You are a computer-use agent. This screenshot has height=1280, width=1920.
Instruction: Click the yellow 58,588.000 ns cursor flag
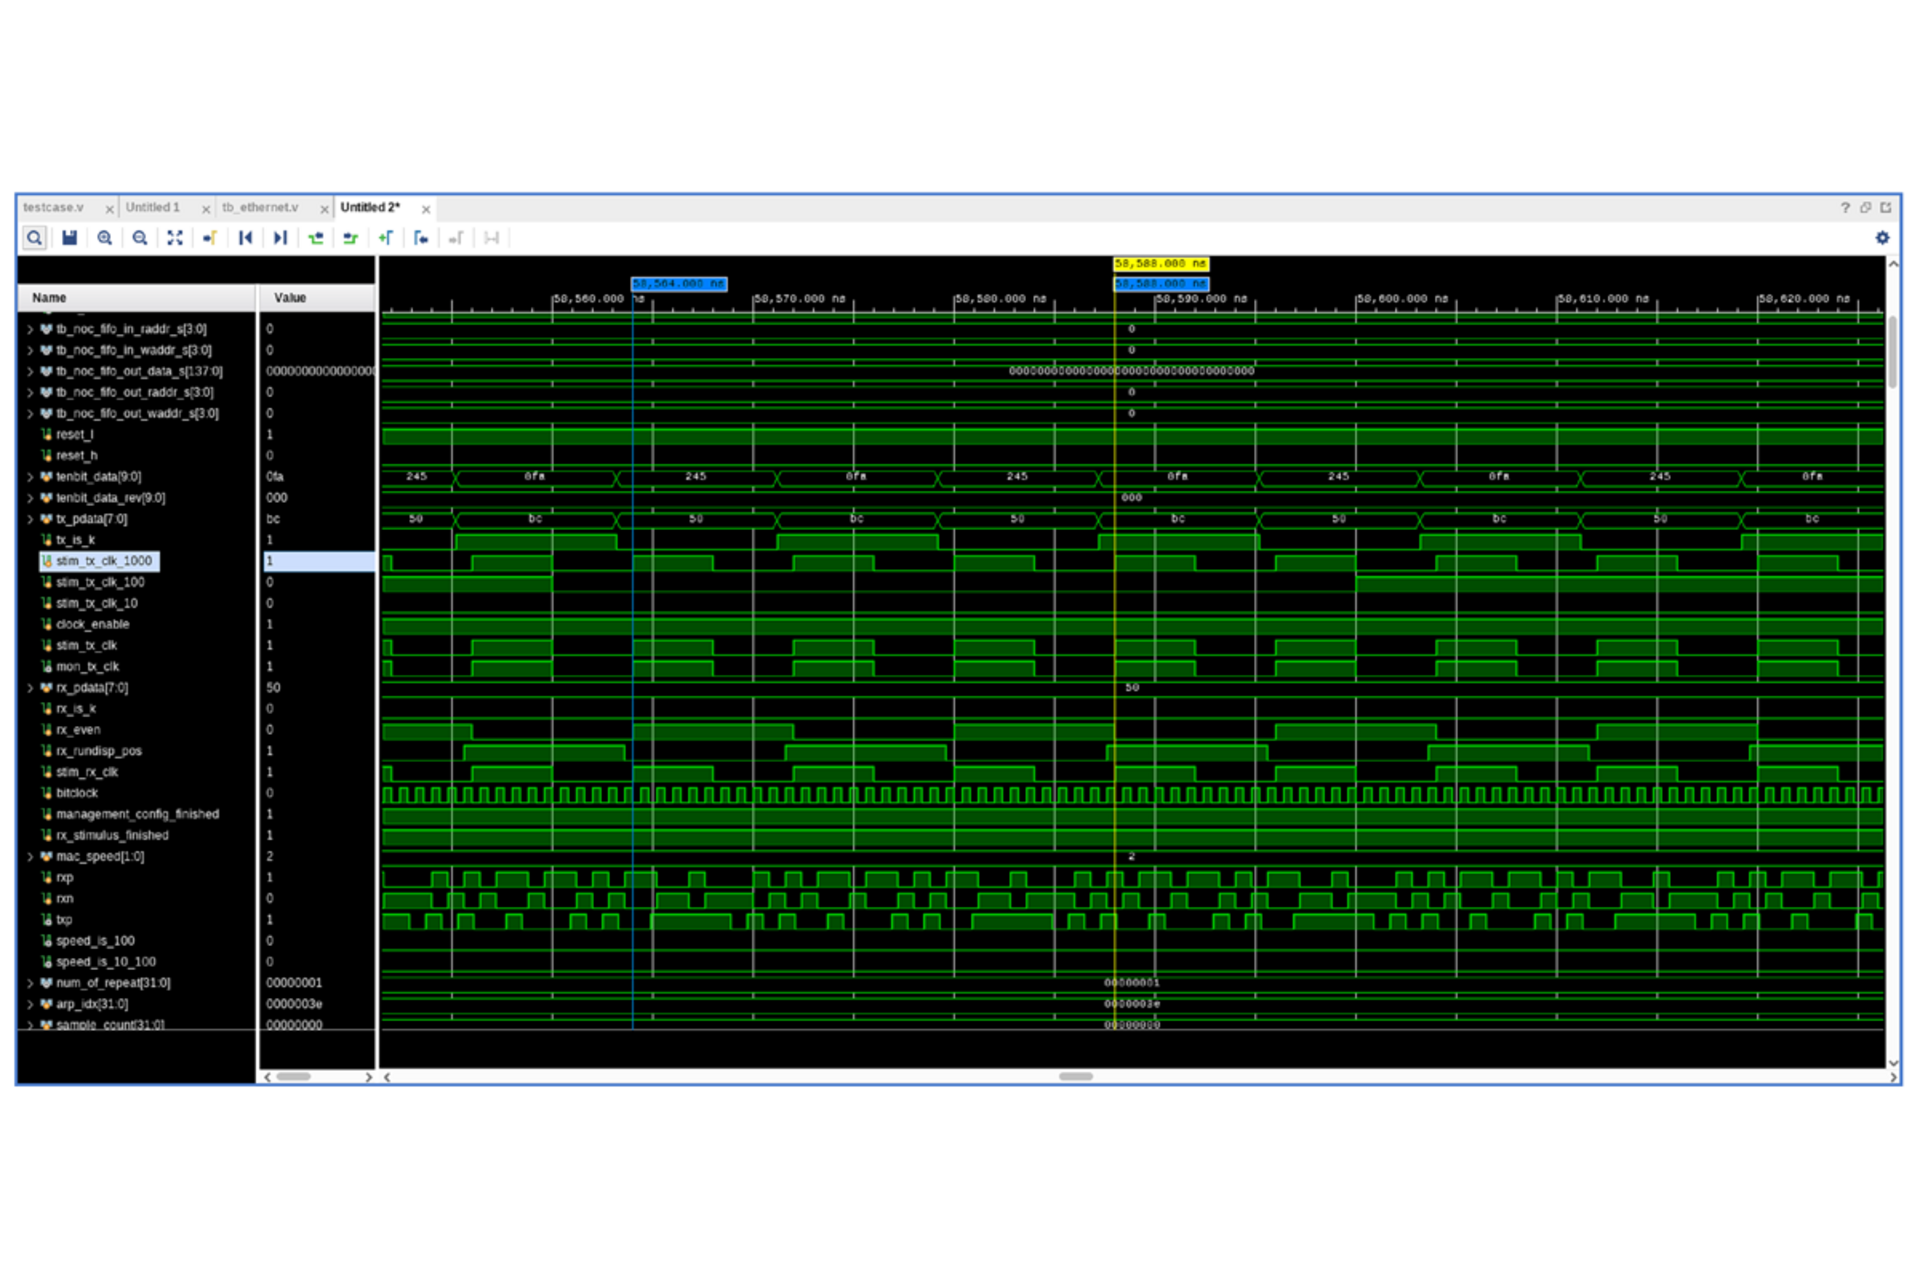pyautogui.click(x=1161, y=264)
